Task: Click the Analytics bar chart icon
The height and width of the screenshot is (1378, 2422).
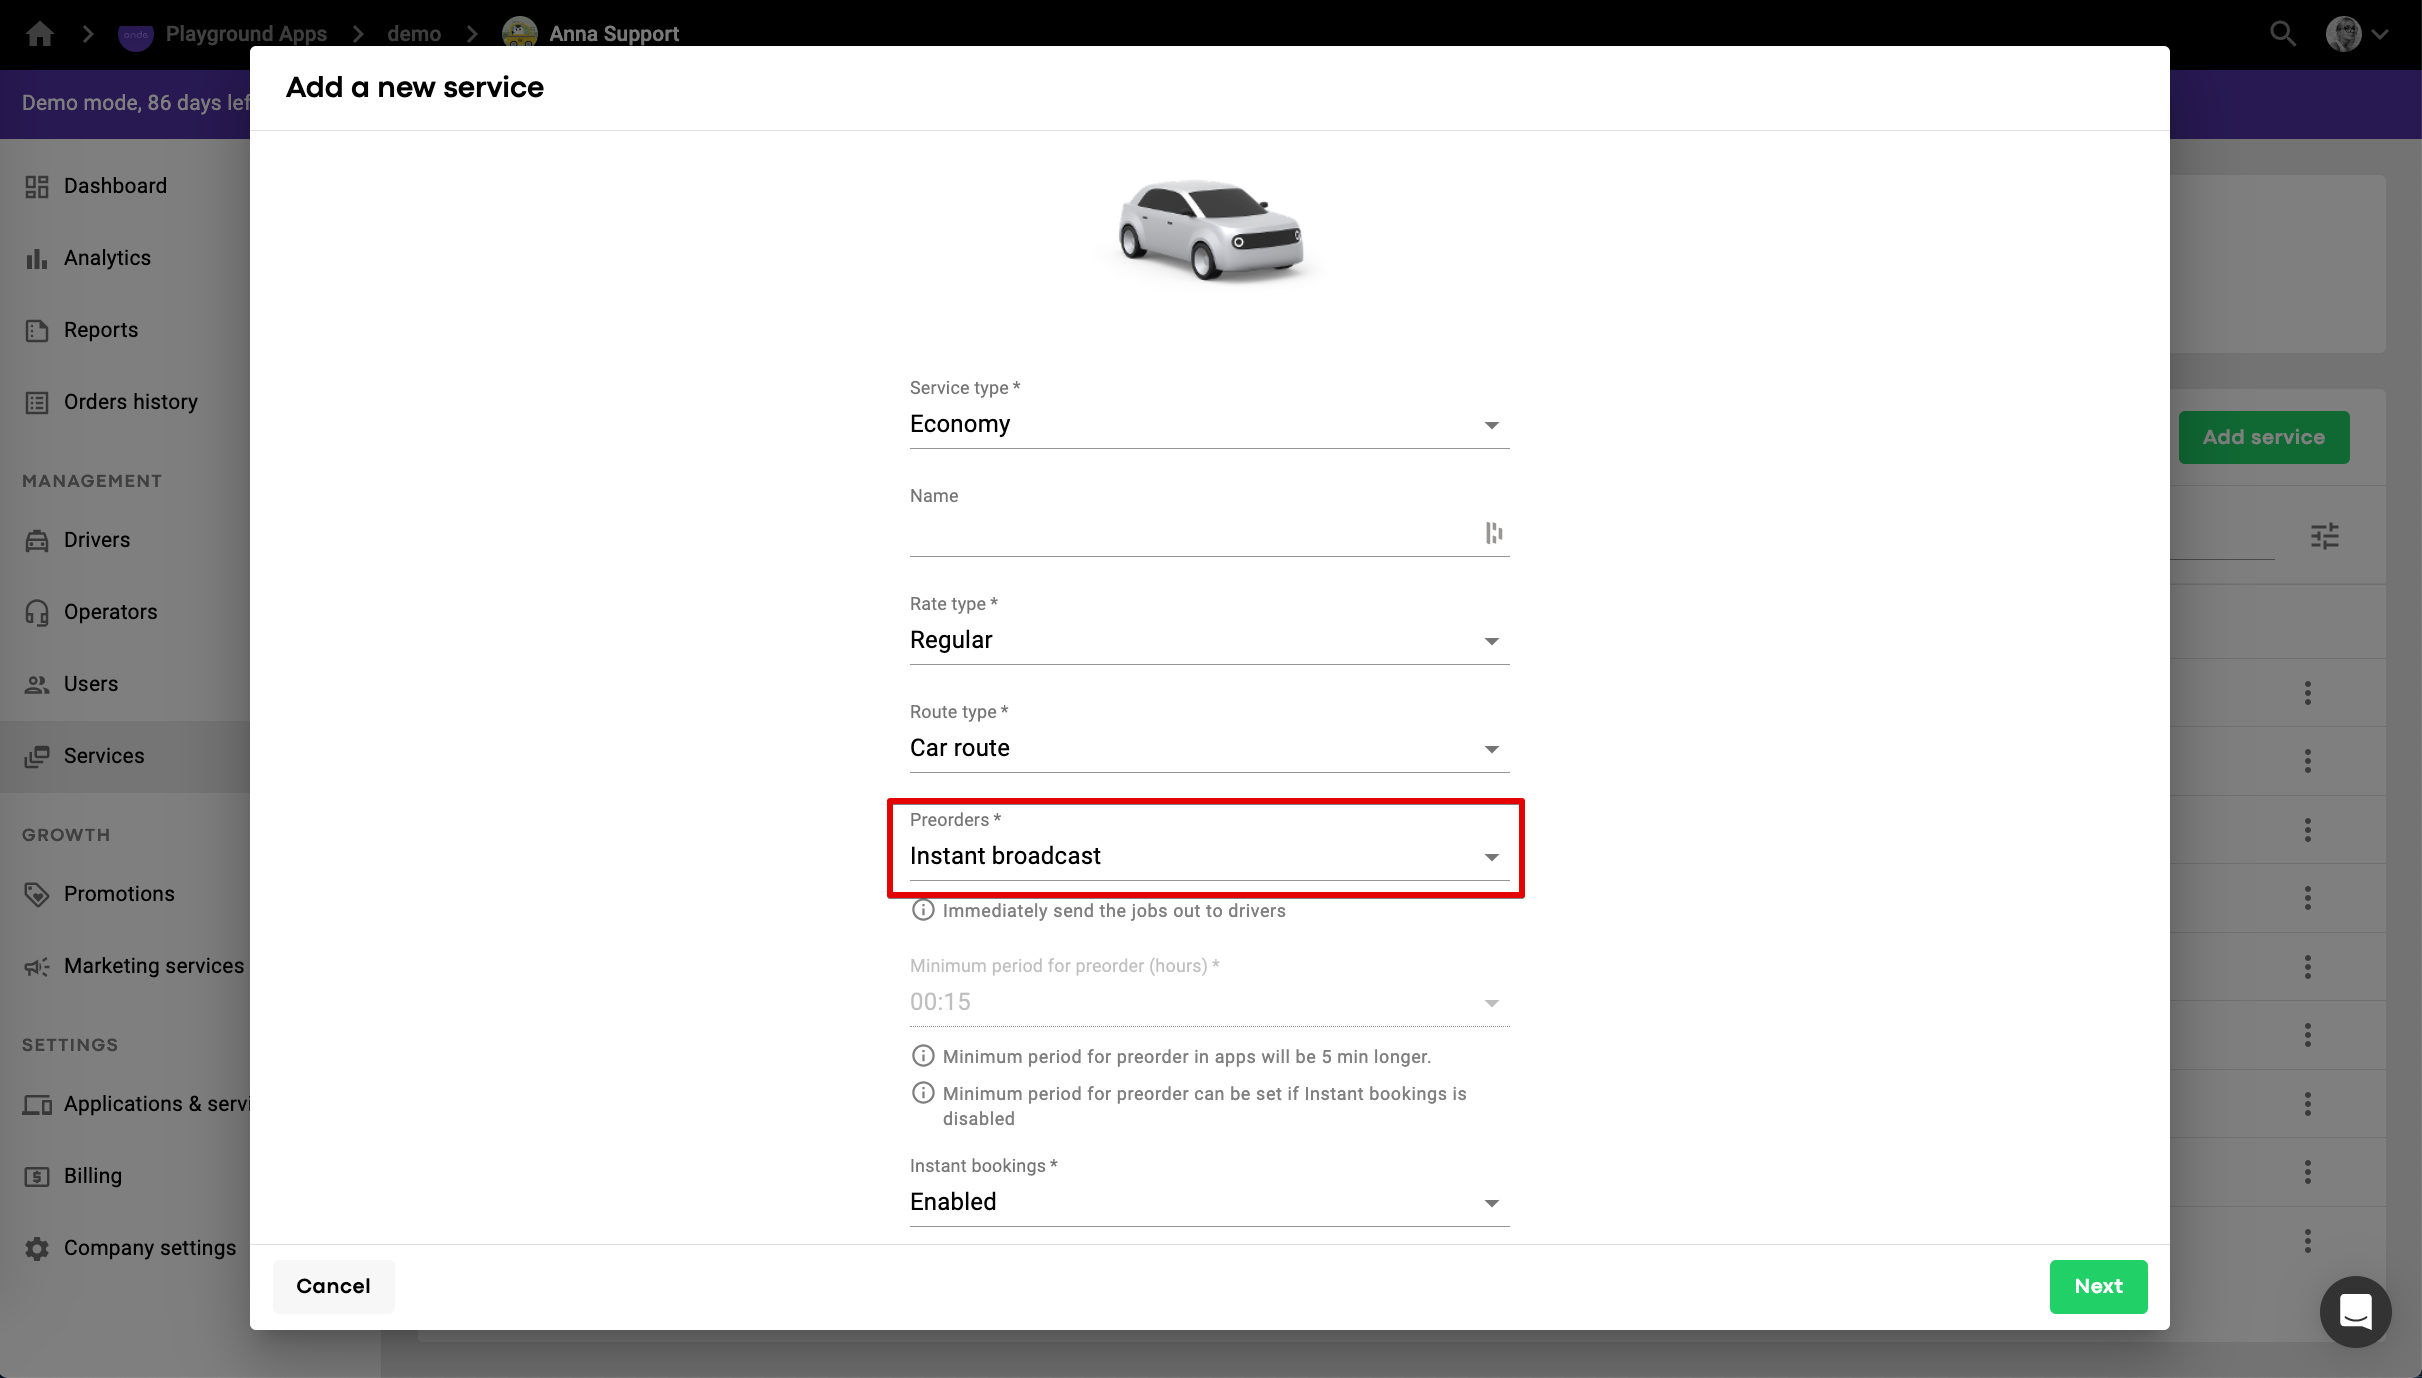Action: coord(37,259)
